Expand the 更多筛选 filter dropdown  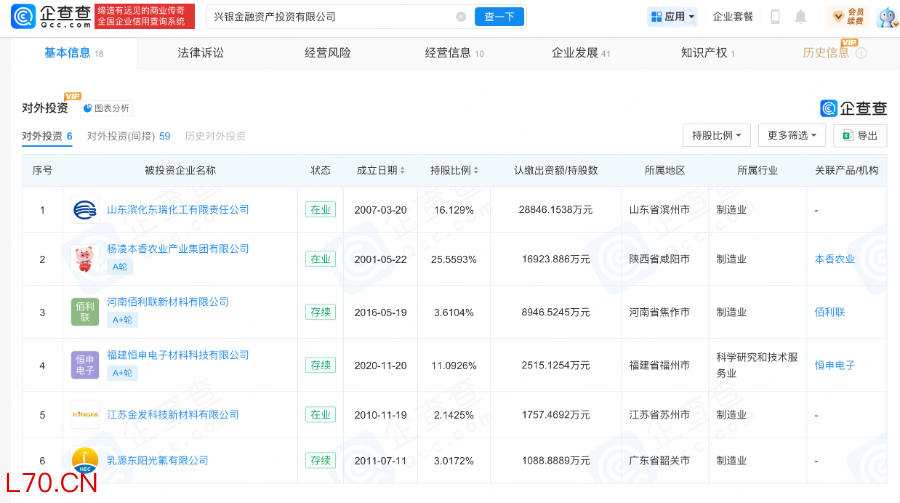click(792, 135)
